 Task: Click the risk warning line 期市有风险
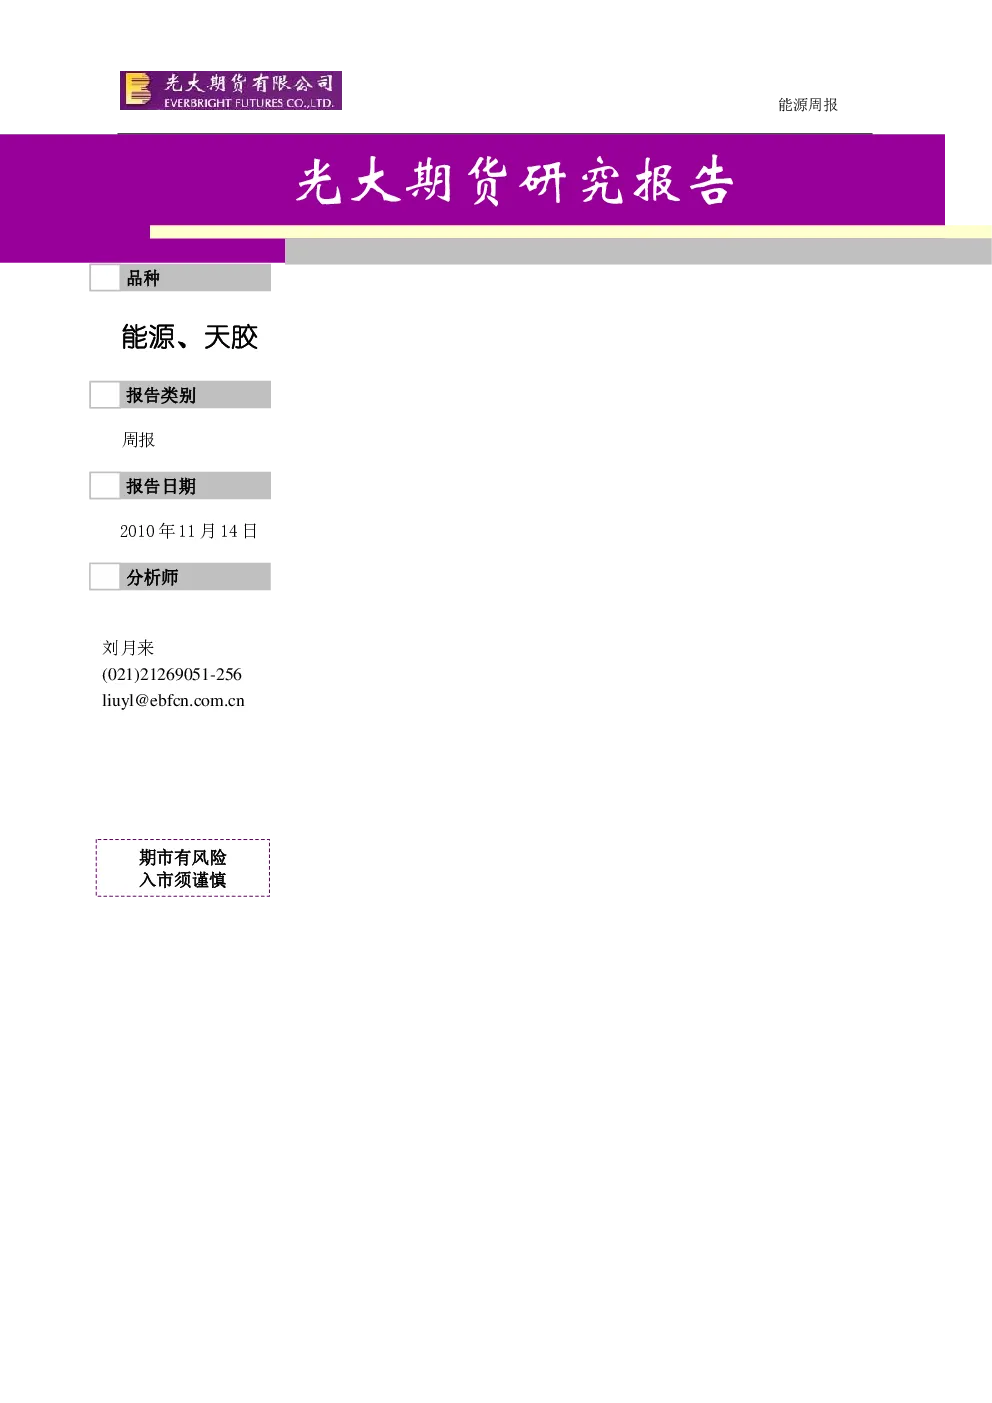coord(183,857)
